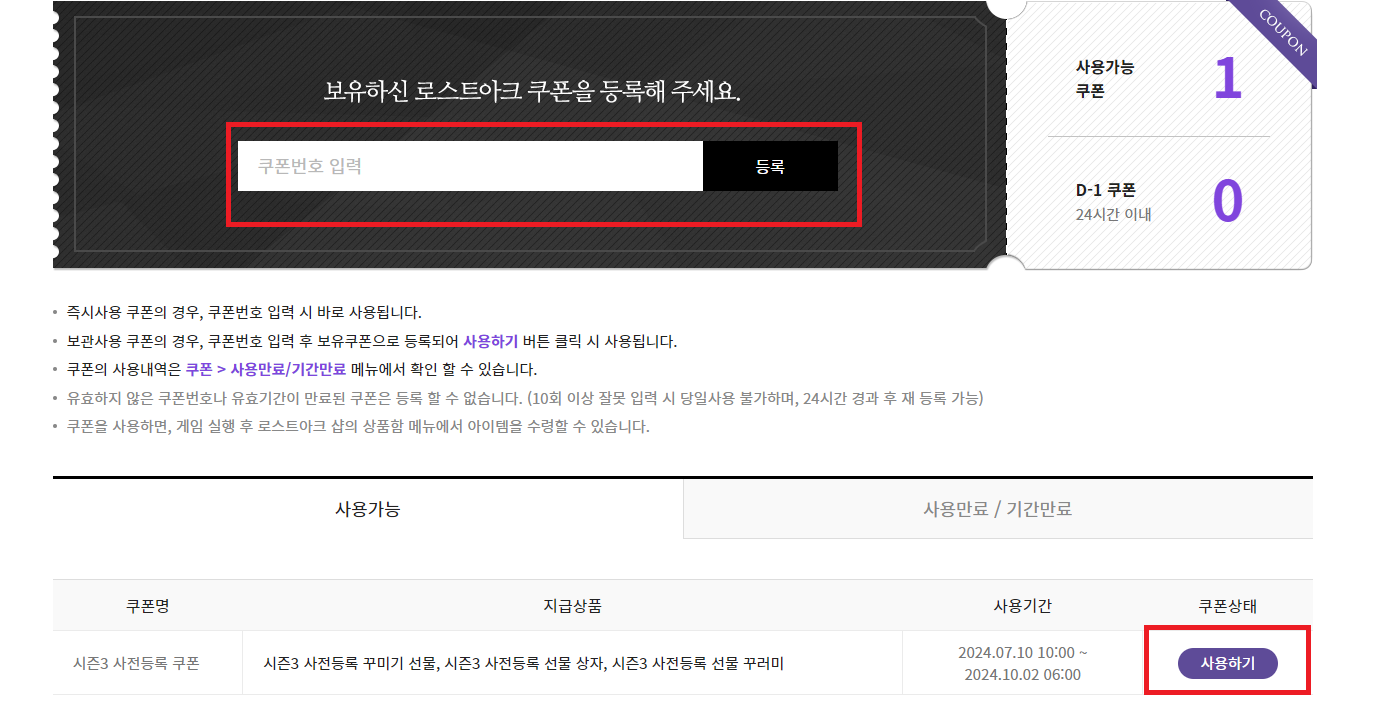Image resolution: width=1397 pixels, height=718 pixels.
Task: Open the 사용만료 / 기간만료 tab
Action: (997, 509)
